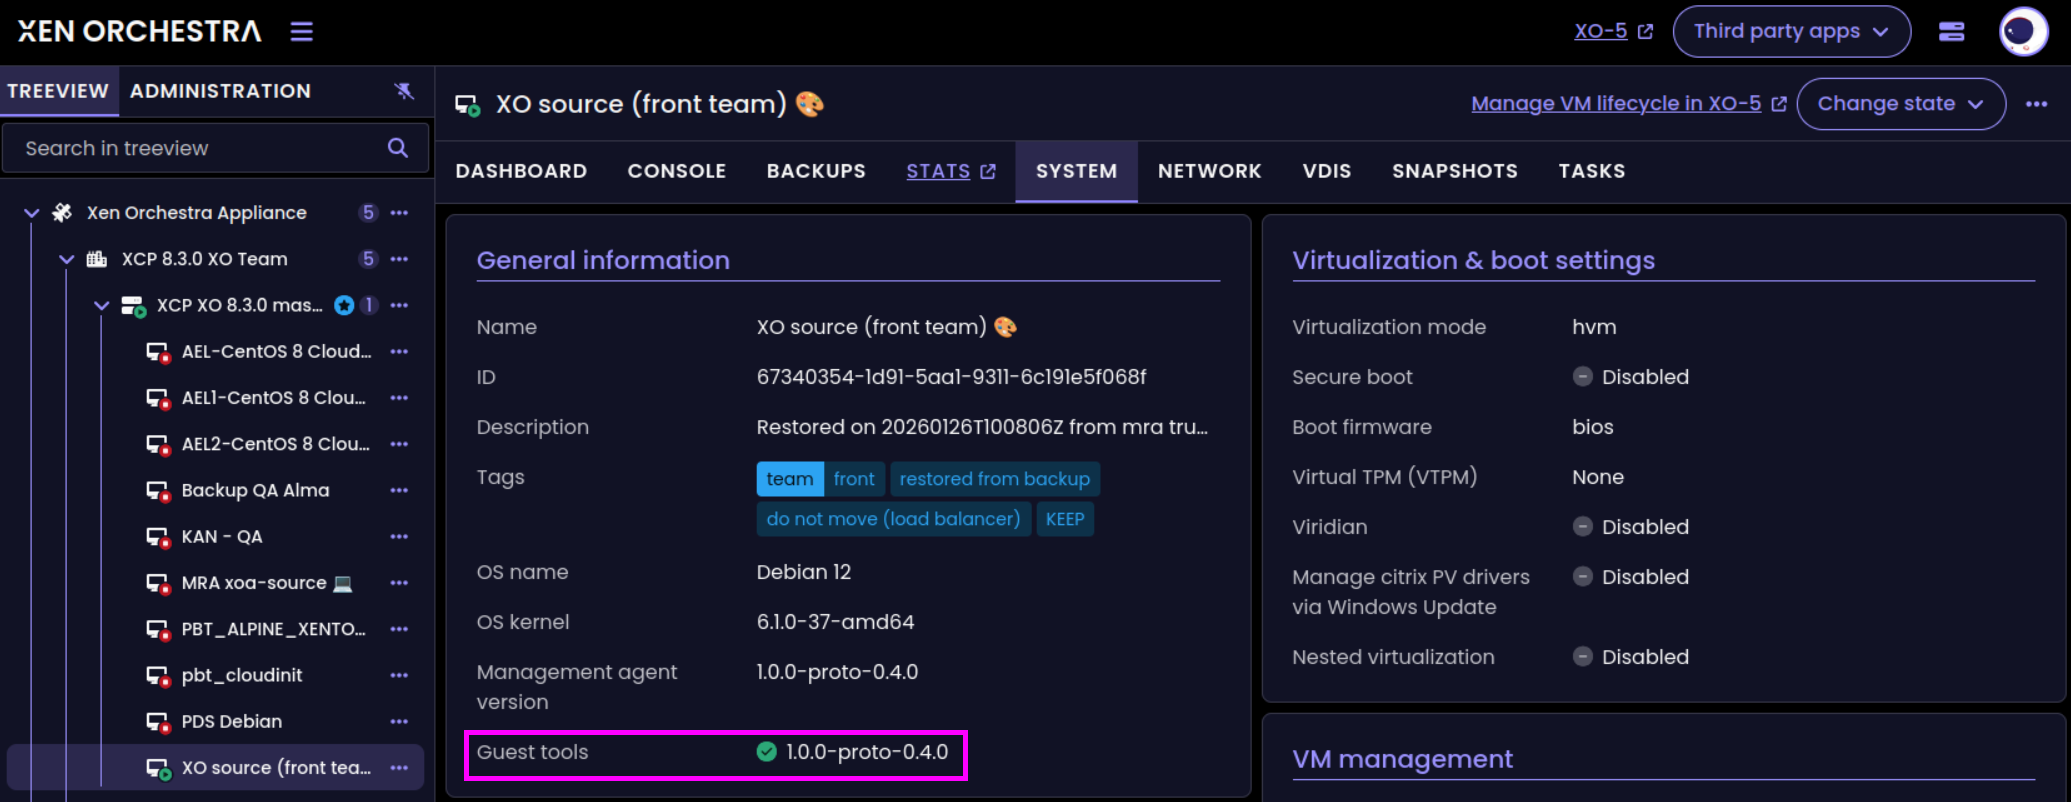
Task: Switch to the Treeview tab
Action: [58, 91]
